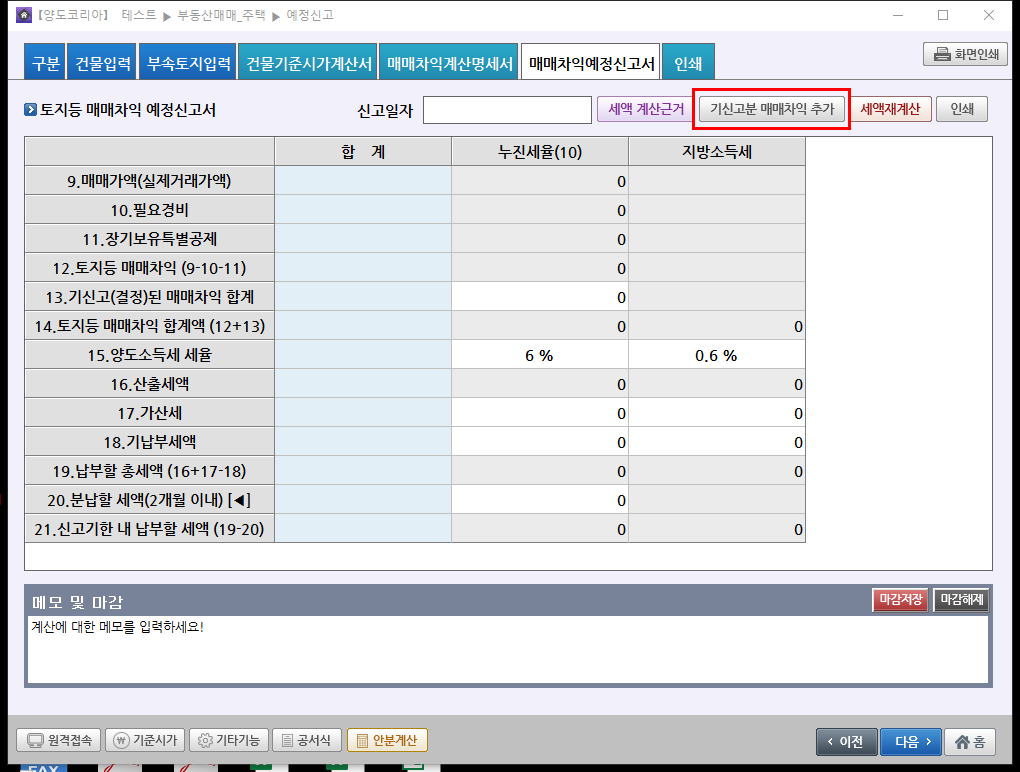Select the 부속토지입력 tab
1020x772 pixels.
188,64
